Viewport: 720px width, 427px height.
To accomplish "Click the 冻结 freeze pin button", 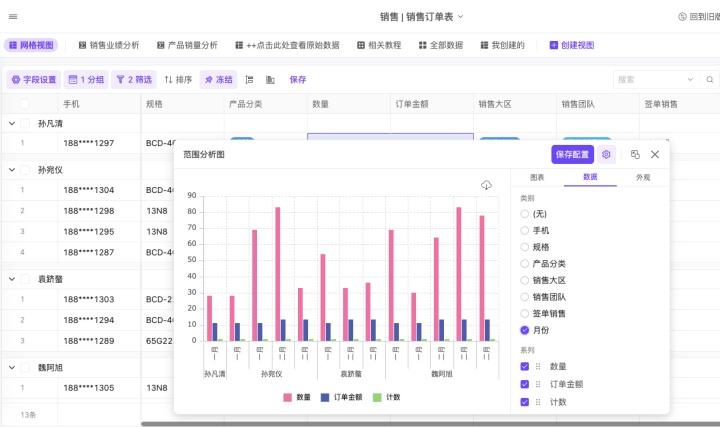I will click(x=218, y=79).
